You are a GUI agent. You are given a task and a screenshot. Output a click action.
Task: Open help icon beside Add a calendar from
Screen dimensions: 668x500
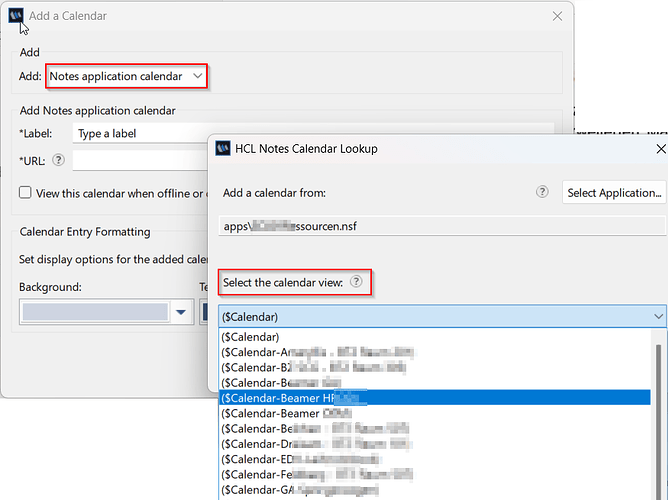(542, 192)
